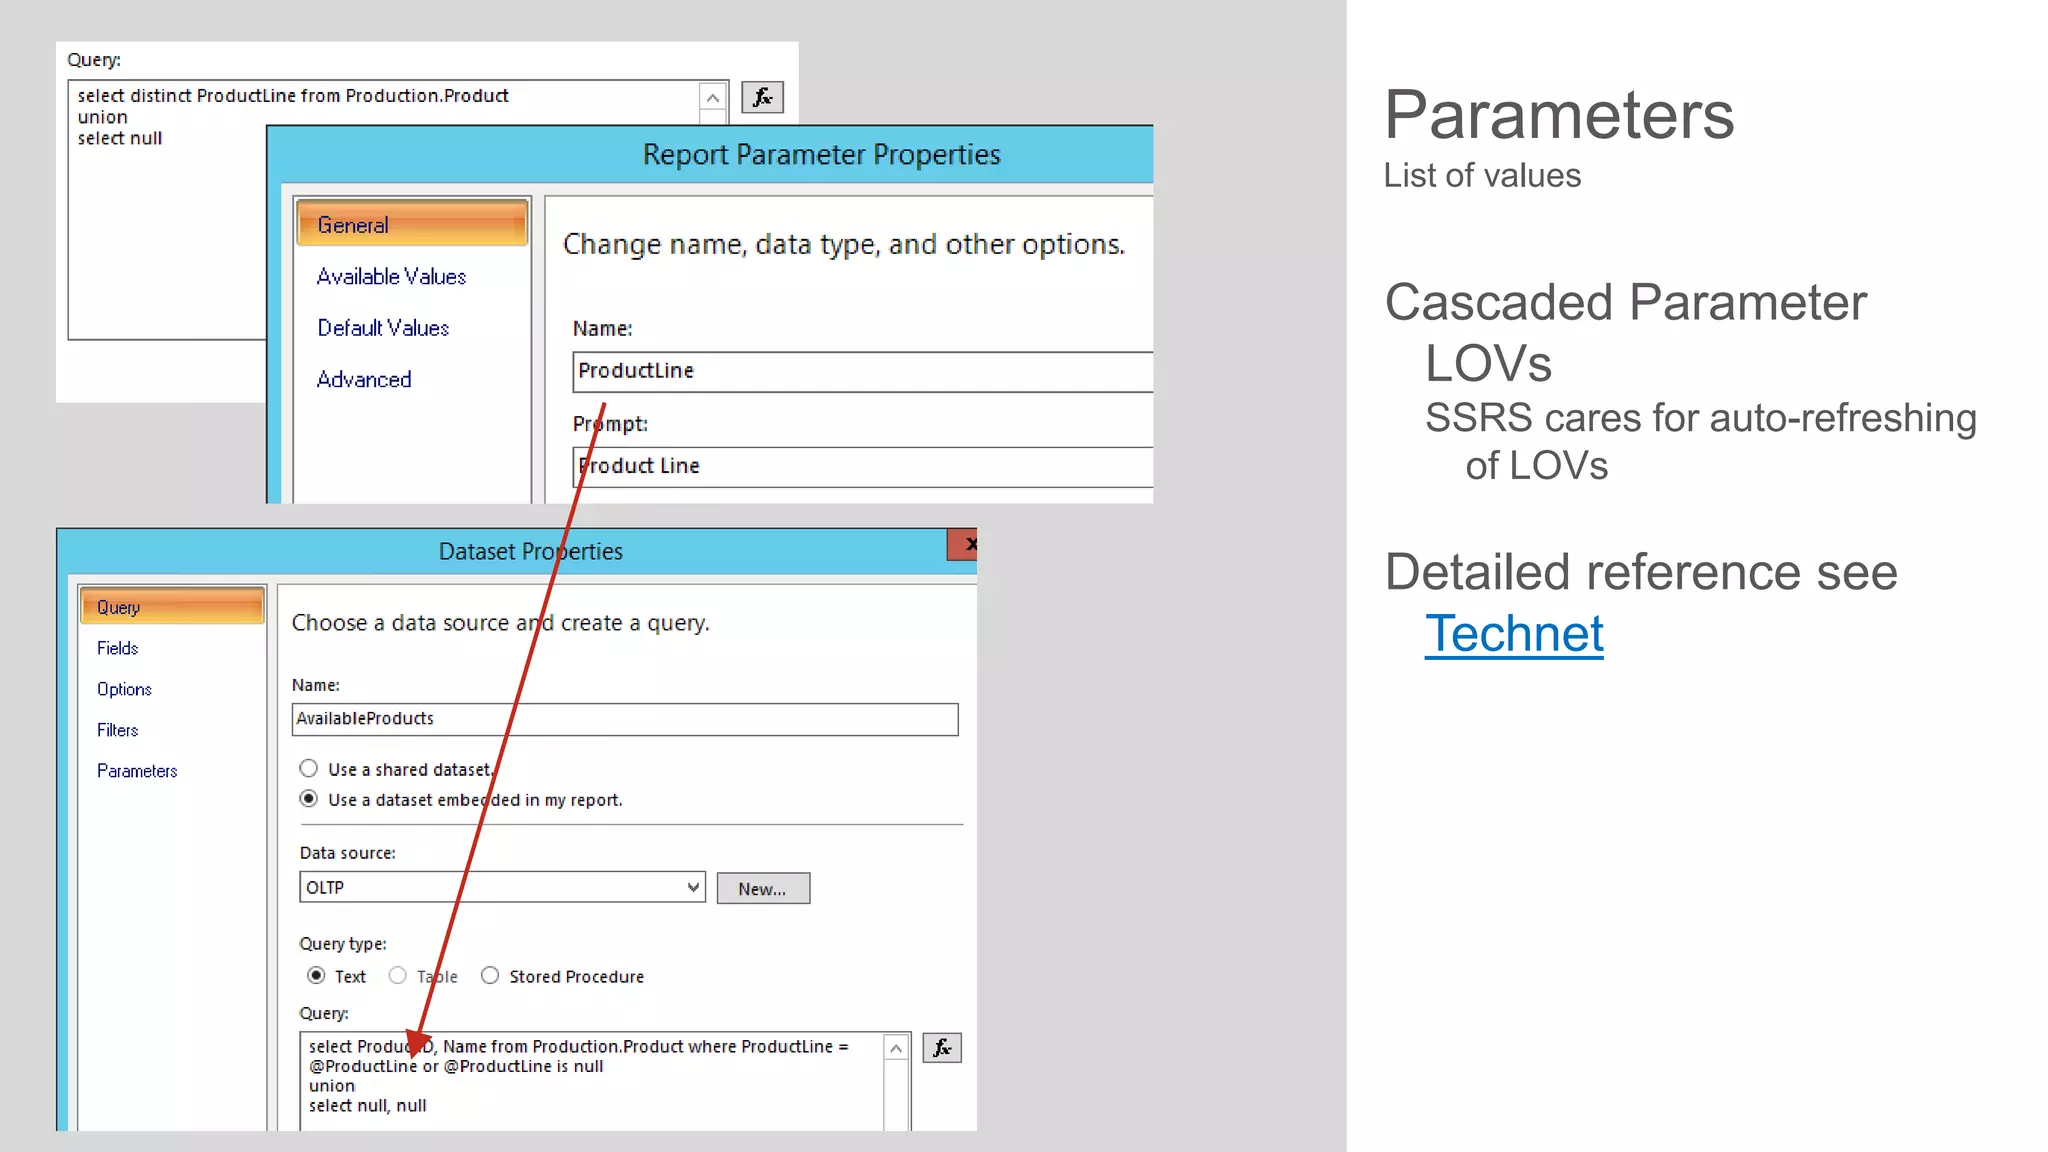Click the fx expression button beside the top query box

coord(762,97)
